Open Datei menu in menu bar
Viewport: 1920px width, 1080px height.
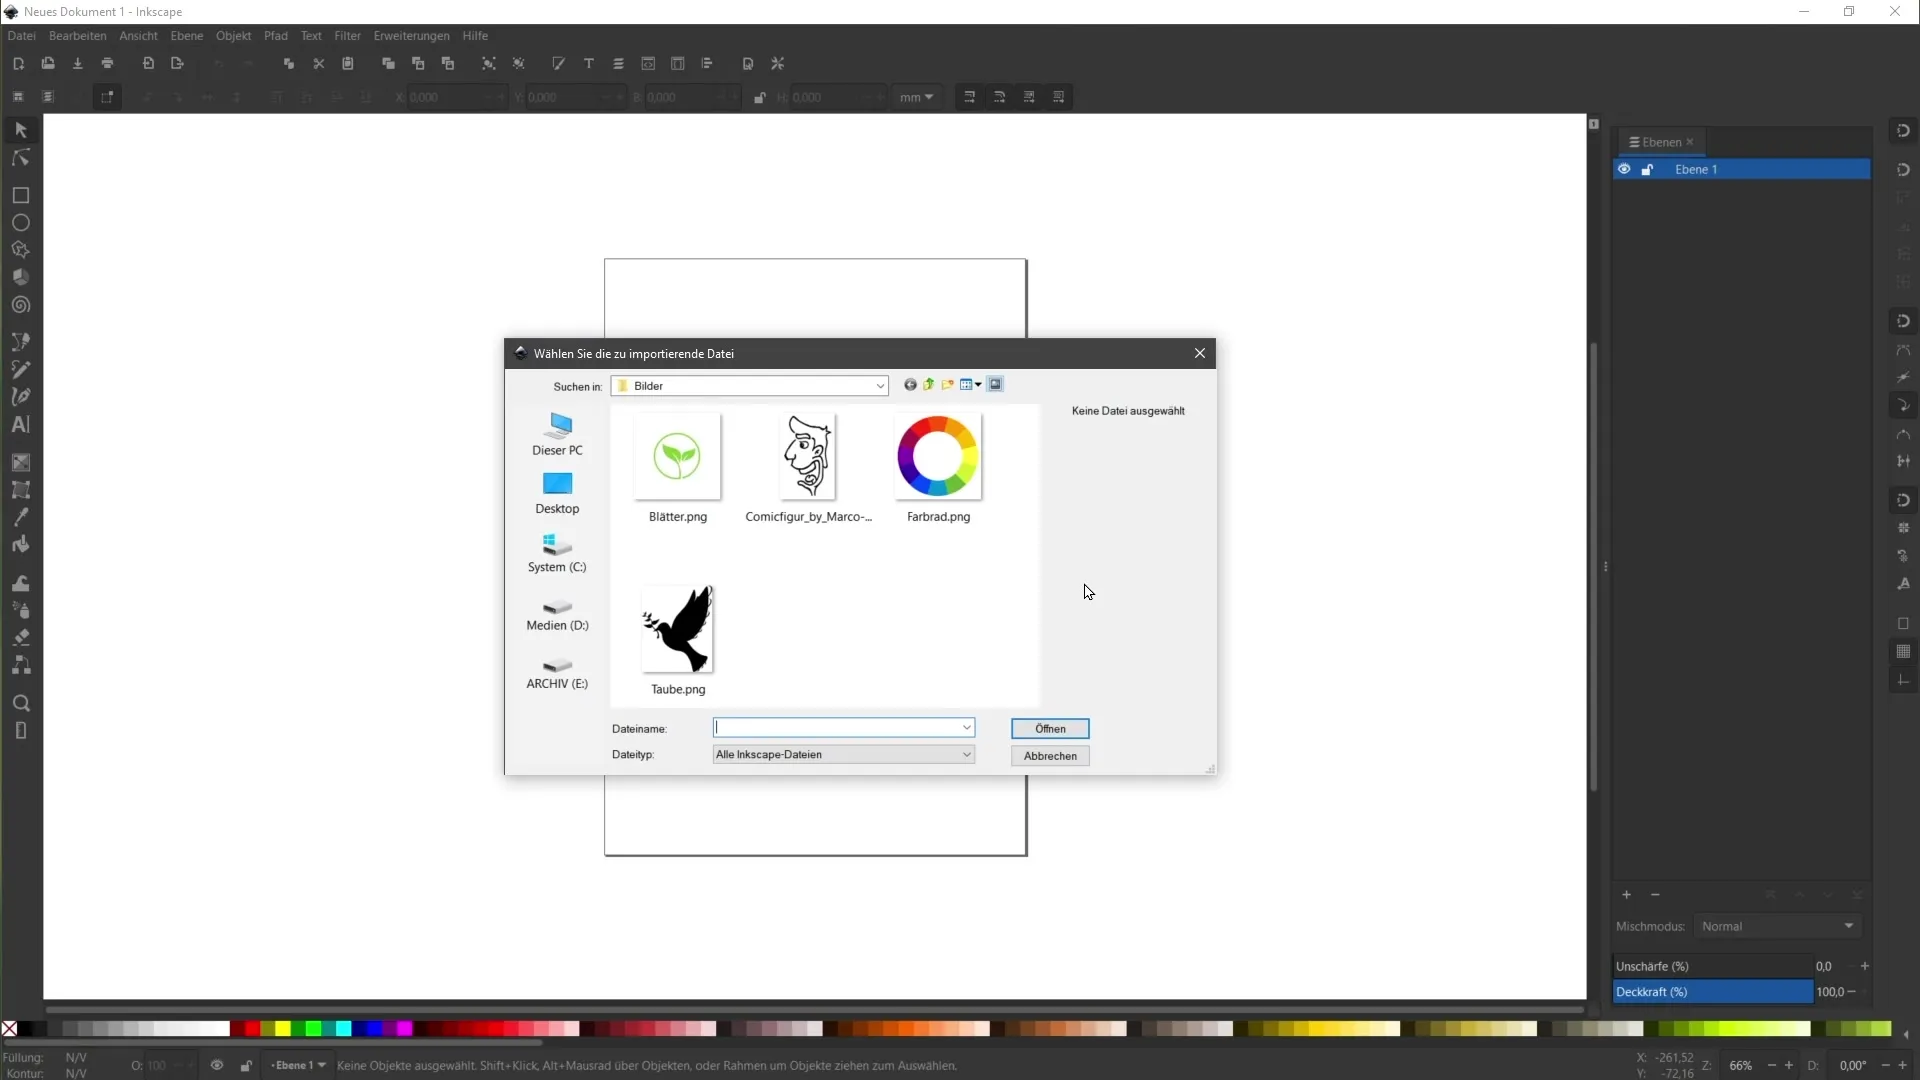point(21,36)
